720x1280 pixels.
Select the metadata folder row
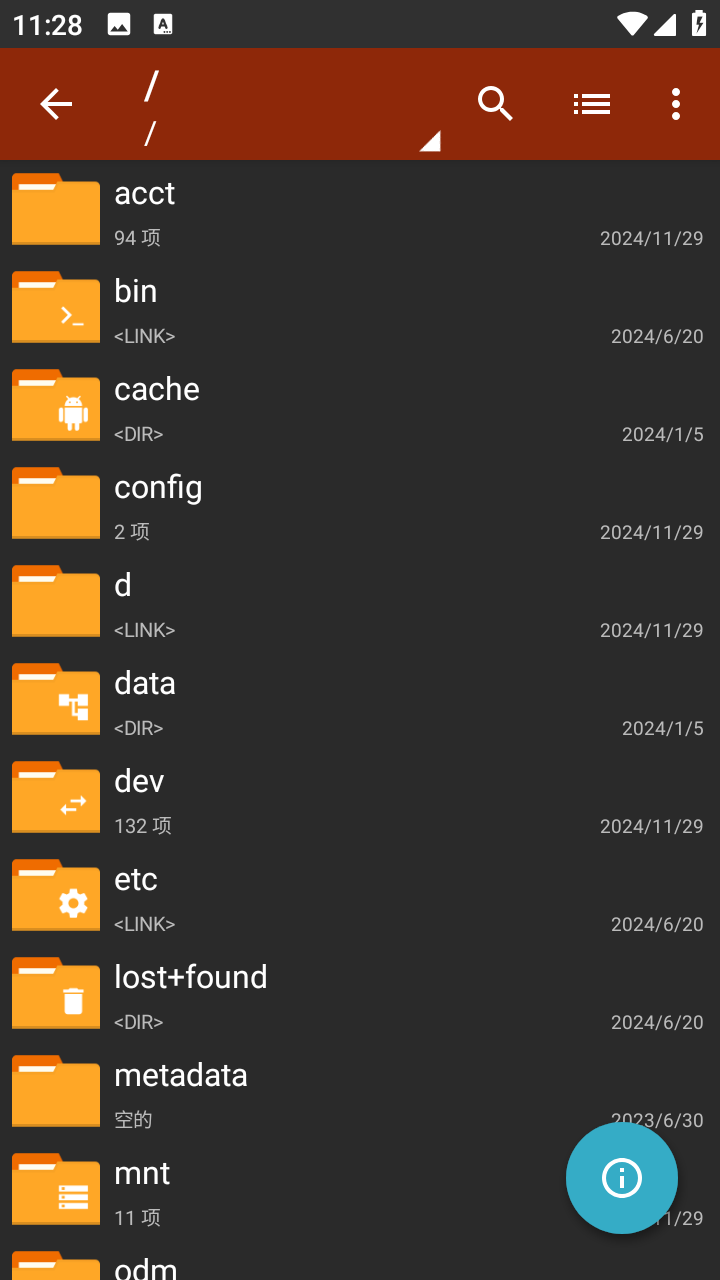[360, 1092]
